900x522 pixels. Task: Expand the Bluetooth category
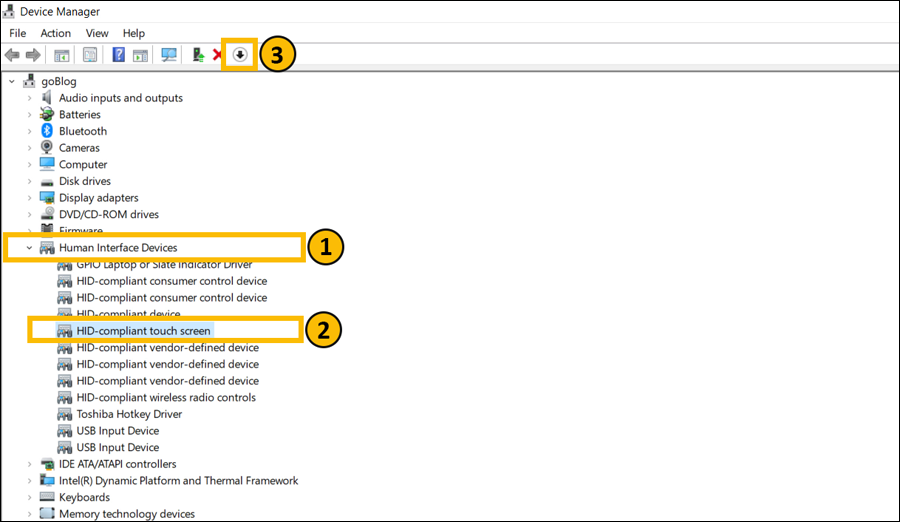pos(30,131)
